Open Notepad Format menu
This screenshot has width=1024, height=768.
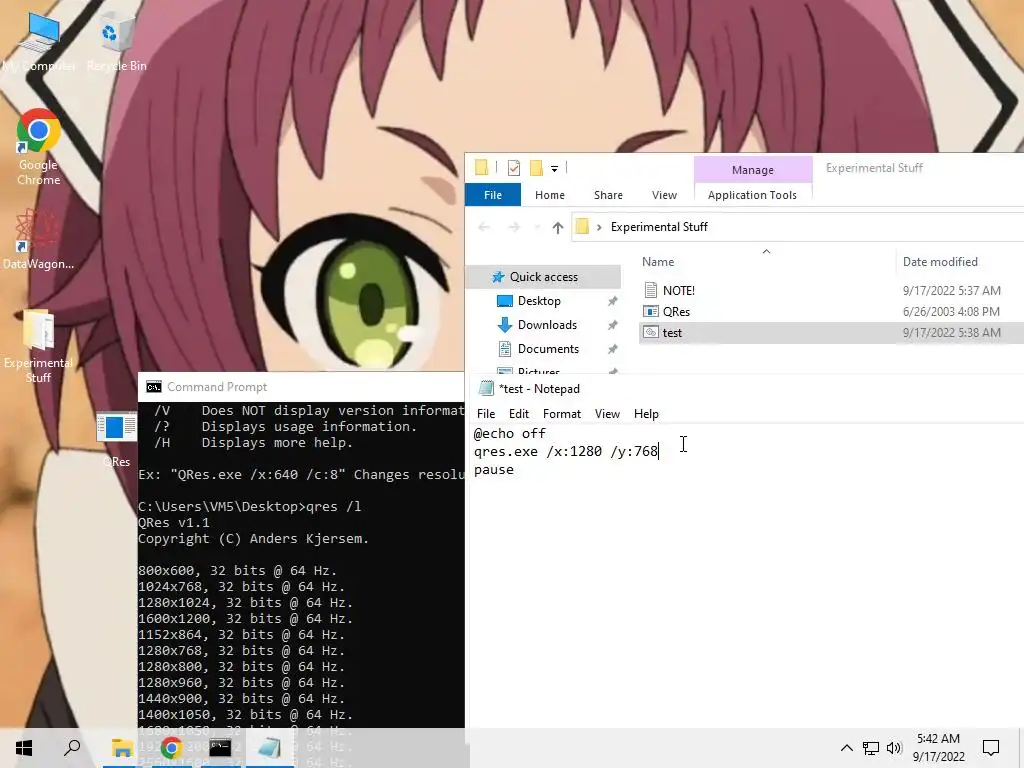[562, 414]
